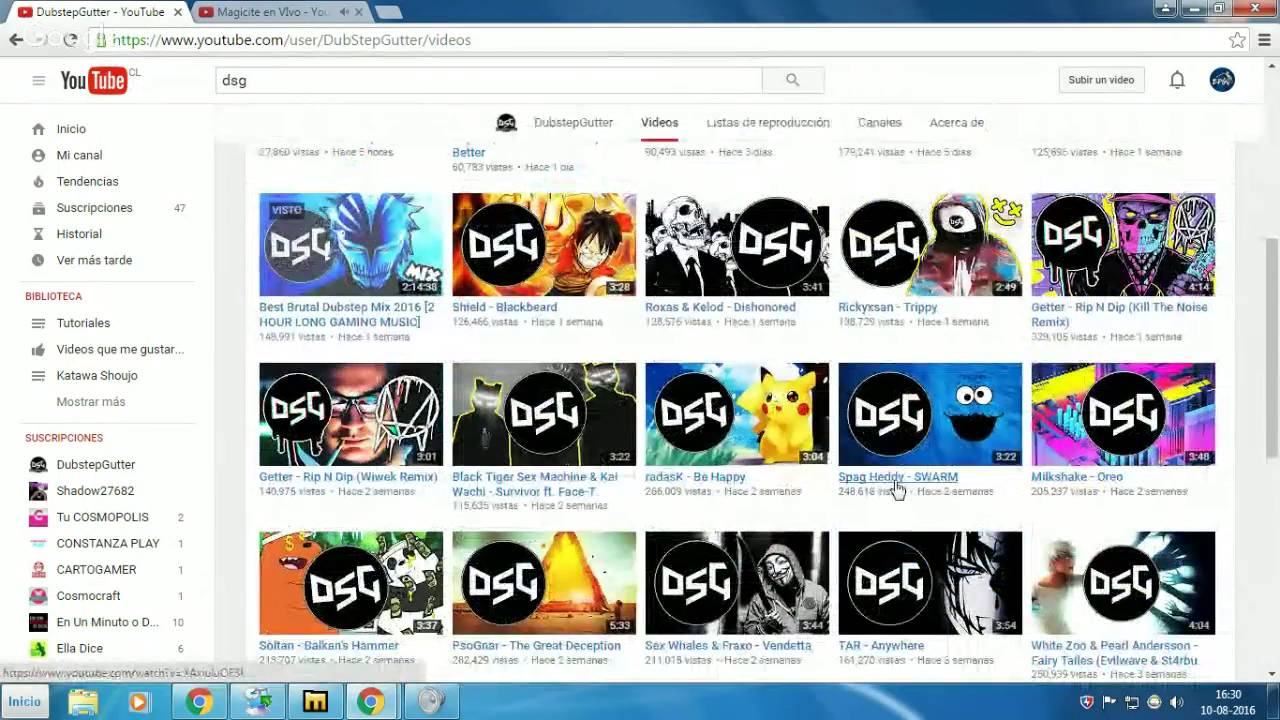Image resolution: width=1280 pixels, height=720 pixels.
Task: Go back with the browser back arrow
Action: (x=16, y=40)
